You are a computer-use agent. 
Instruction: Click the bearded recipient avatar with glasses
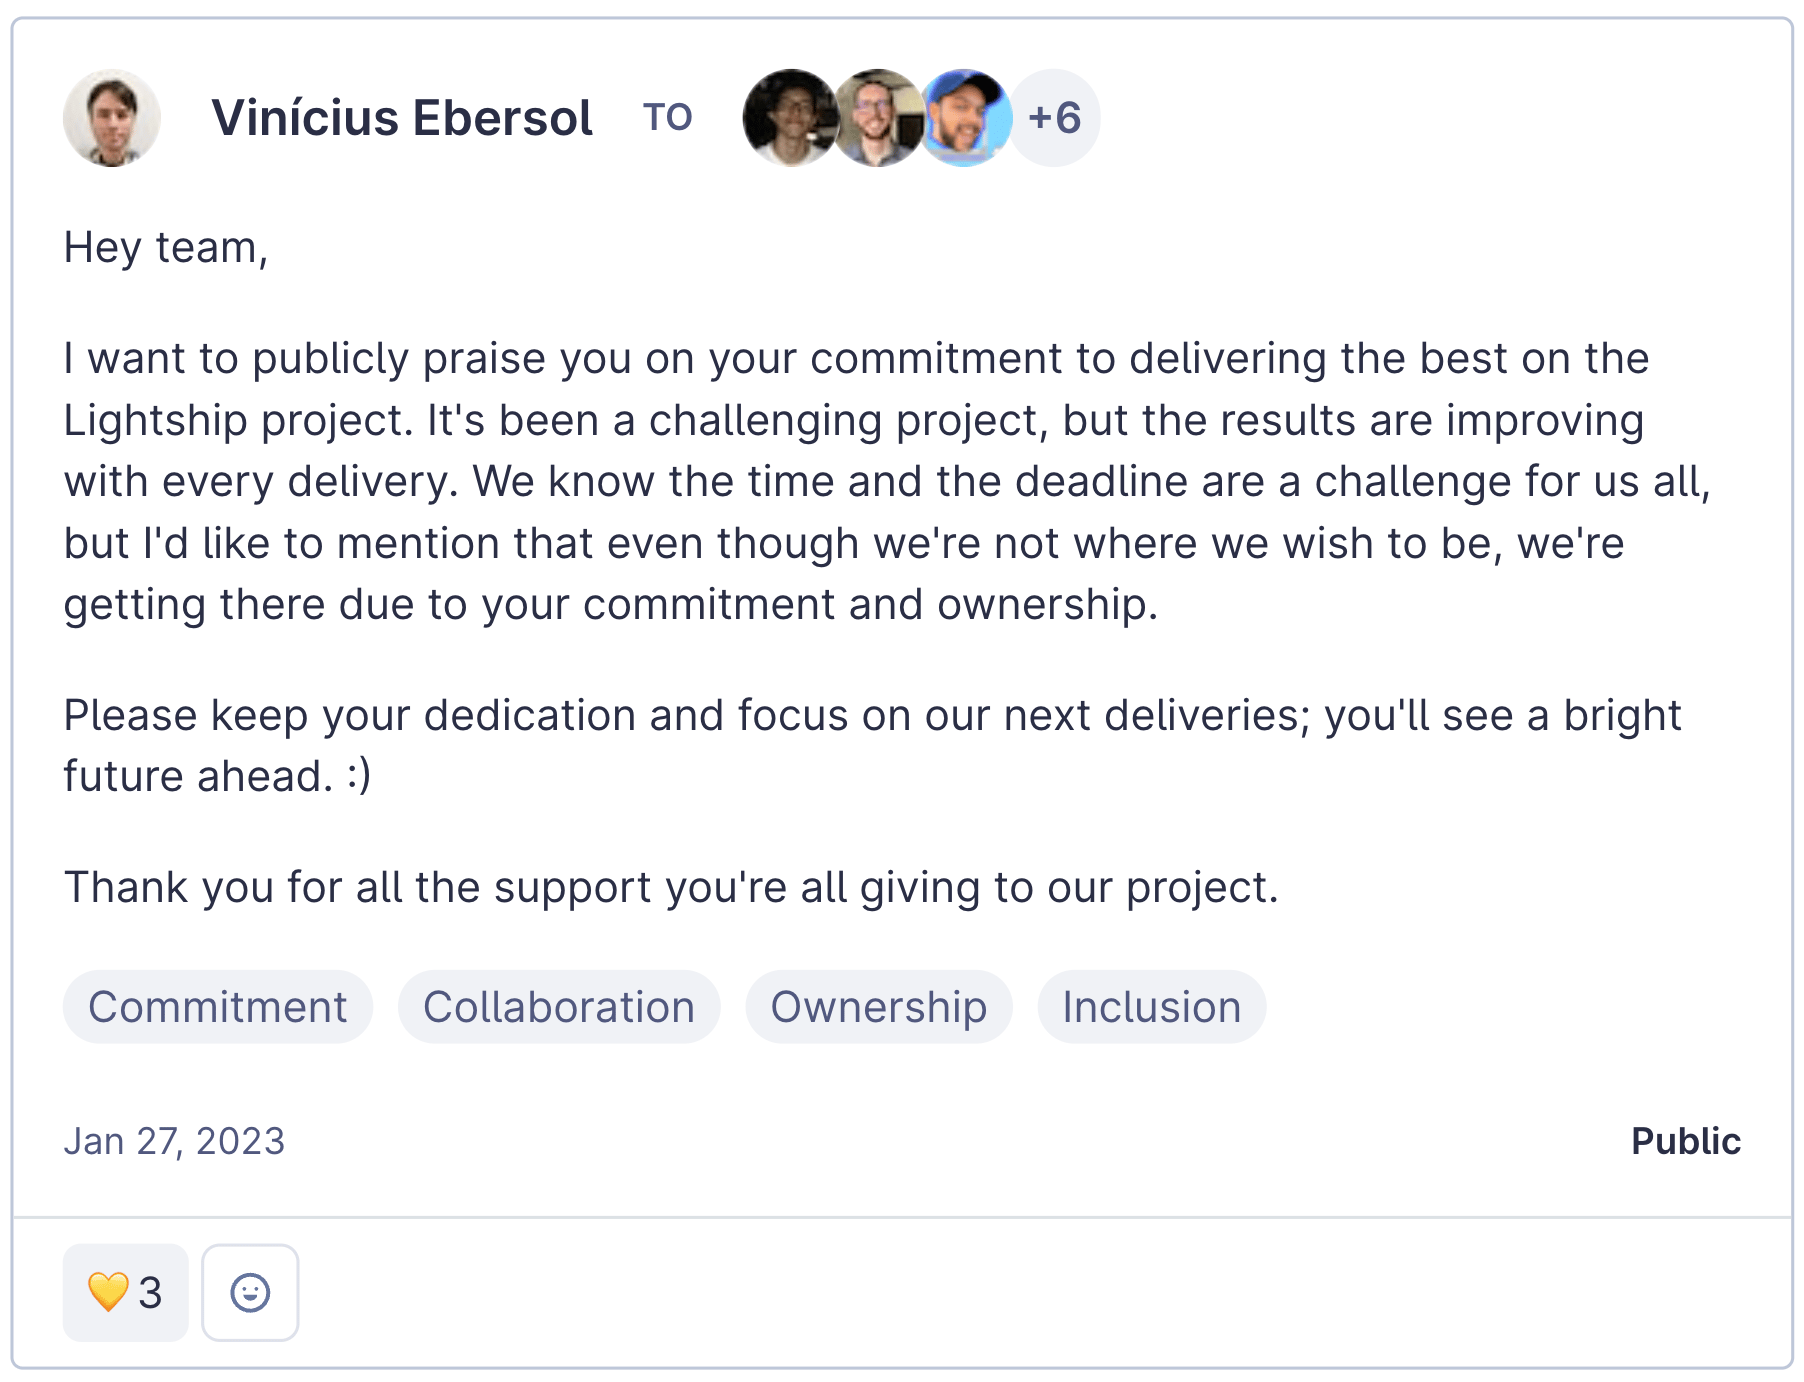pyautogui.click(x=877, y=118)
